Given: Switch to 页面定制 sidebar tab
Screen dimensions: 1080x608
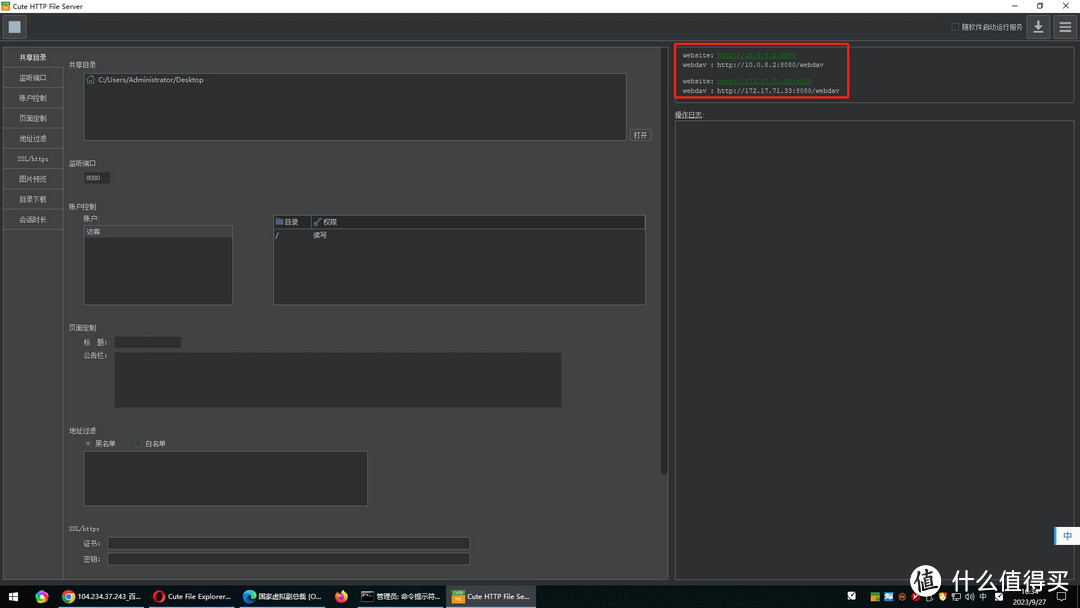Looking at the screenshot, I should (x=33, y=118).
